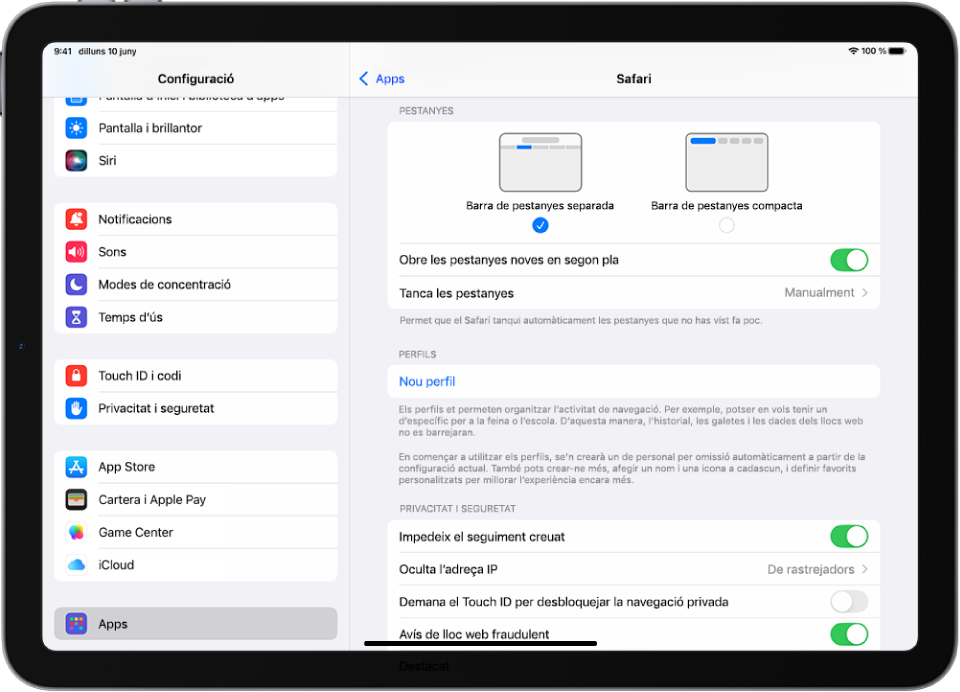Viewport: 960px width, 692px height.
Task: Tap the Wi-Fi status icon
Action: [x=853, y=51]
